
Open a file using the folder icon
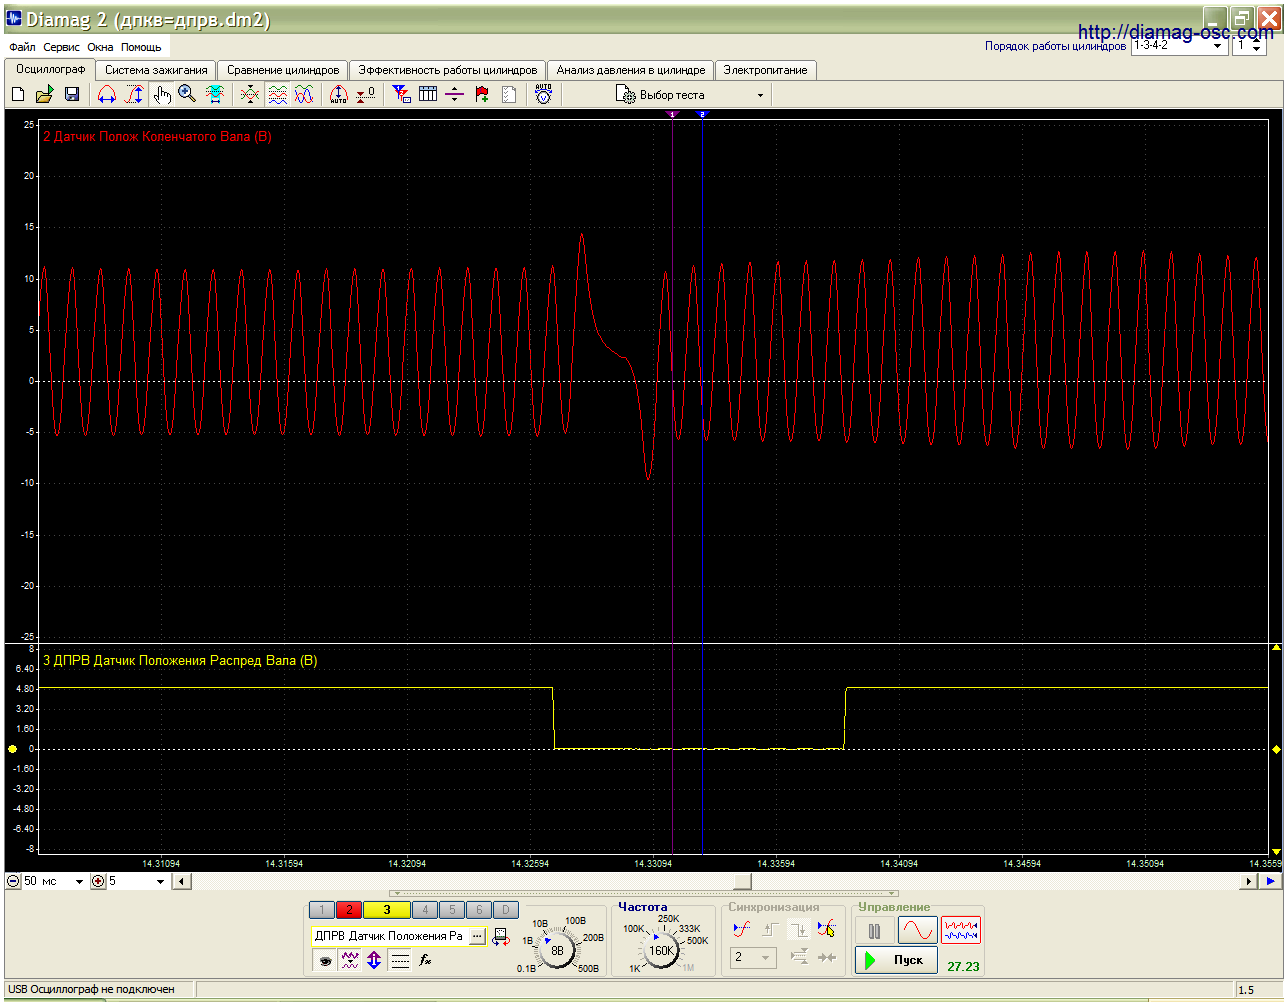(44, 94)
